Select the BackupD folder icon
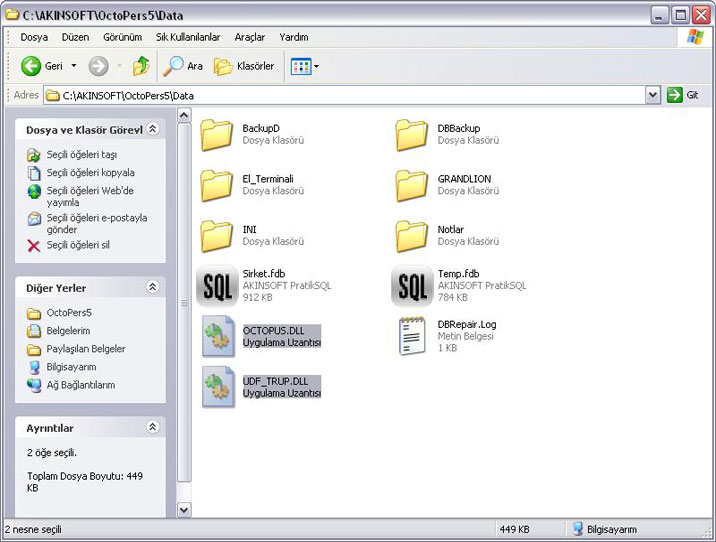Screen dimensions: 716x542 216,135
